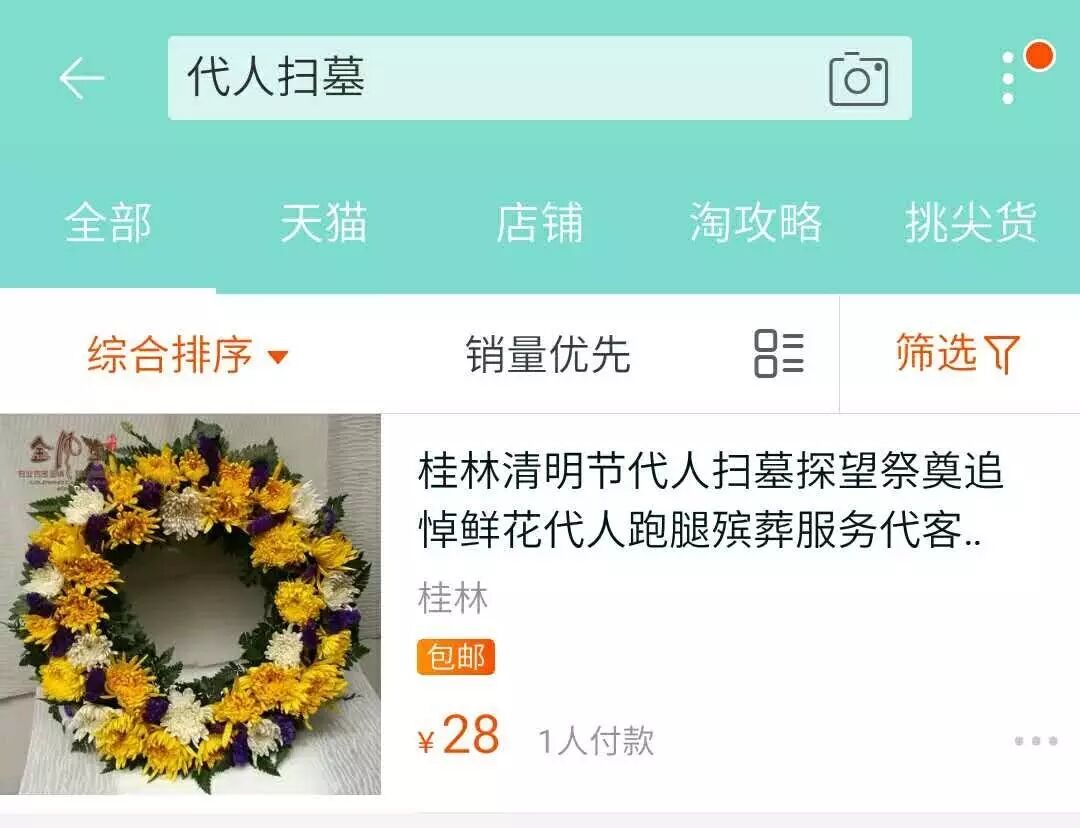Select the 挑尖货 tab
The height and width of the screenshot is (828, 1080).
pyautogui.click(x=971, y=222)
